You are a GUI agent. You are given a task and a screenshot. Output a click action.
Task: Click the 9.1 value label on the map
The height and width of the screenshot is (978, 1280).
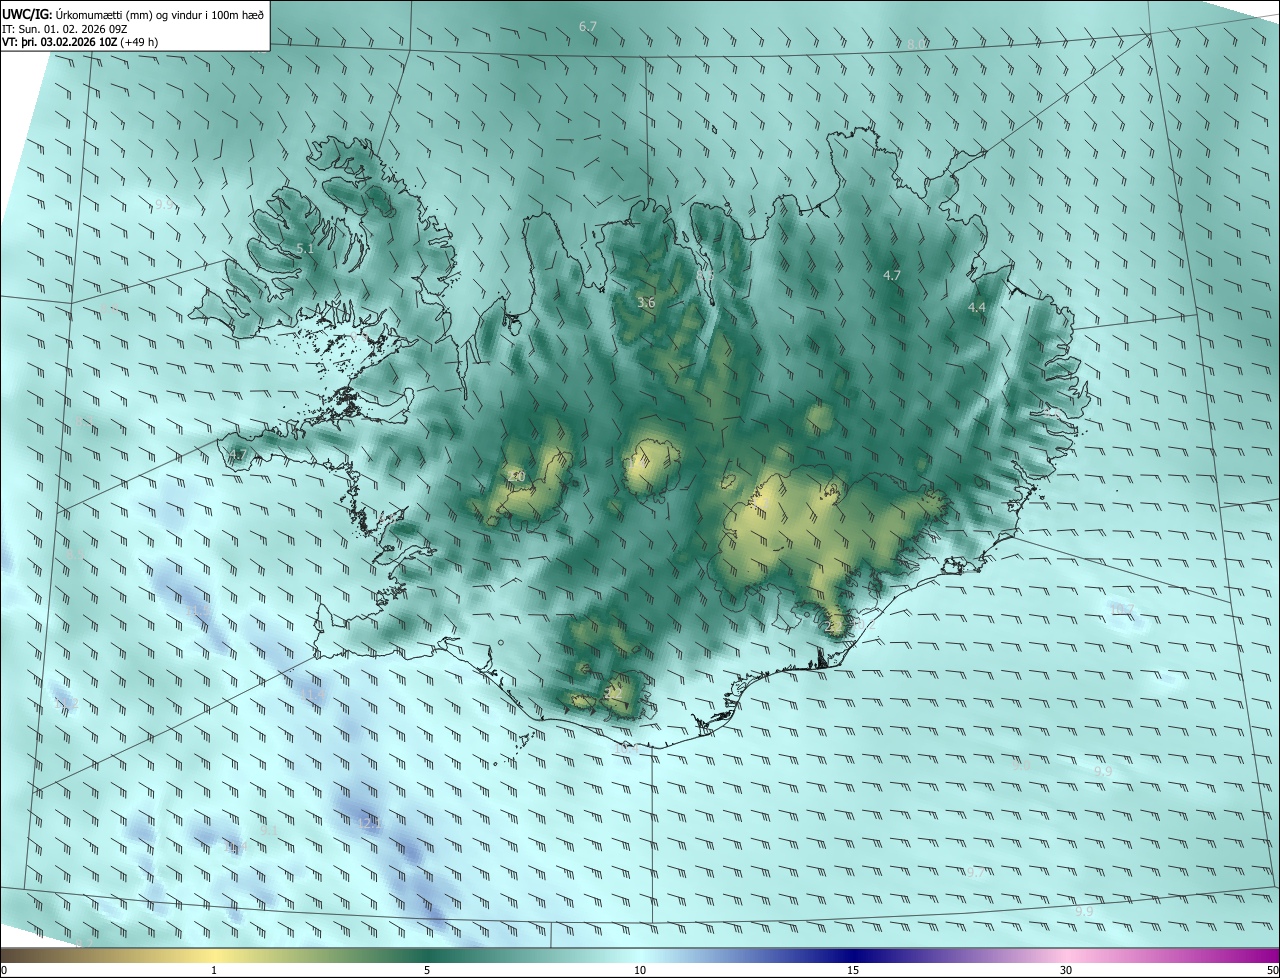268,830
